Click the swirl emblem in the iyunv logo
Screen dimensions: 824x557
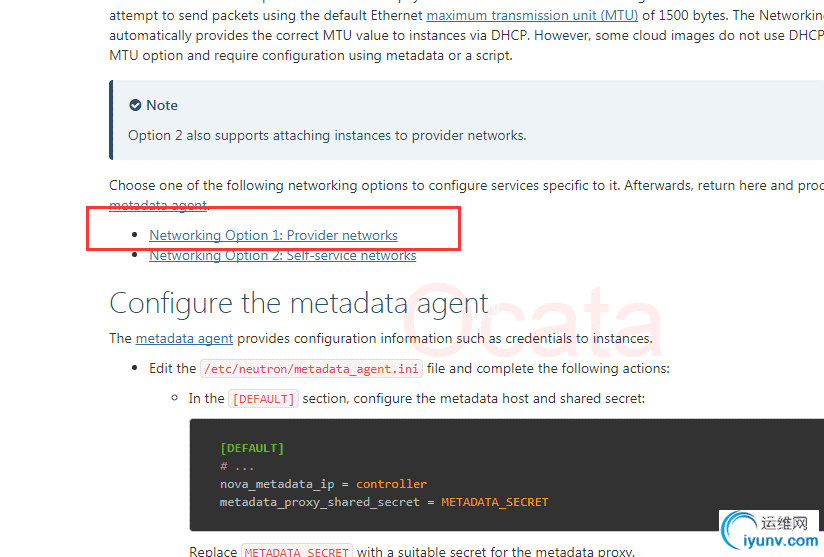(739, 530)
